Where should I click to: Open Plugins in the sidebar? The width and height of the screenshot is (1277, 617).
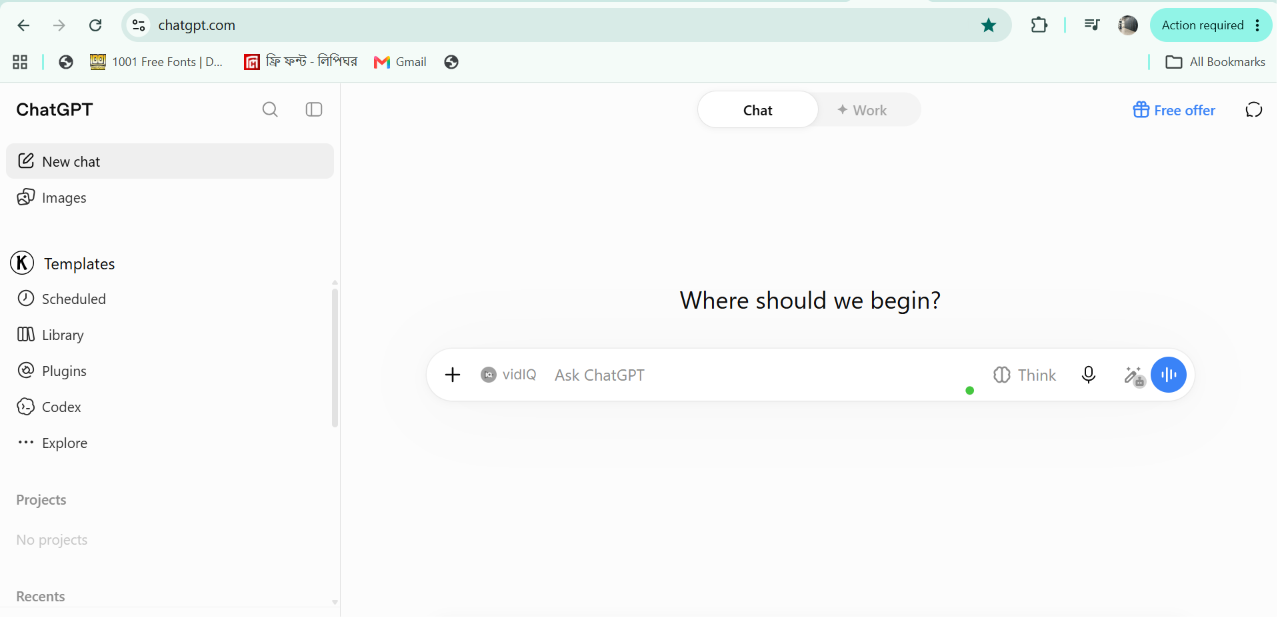click(170, 371)
